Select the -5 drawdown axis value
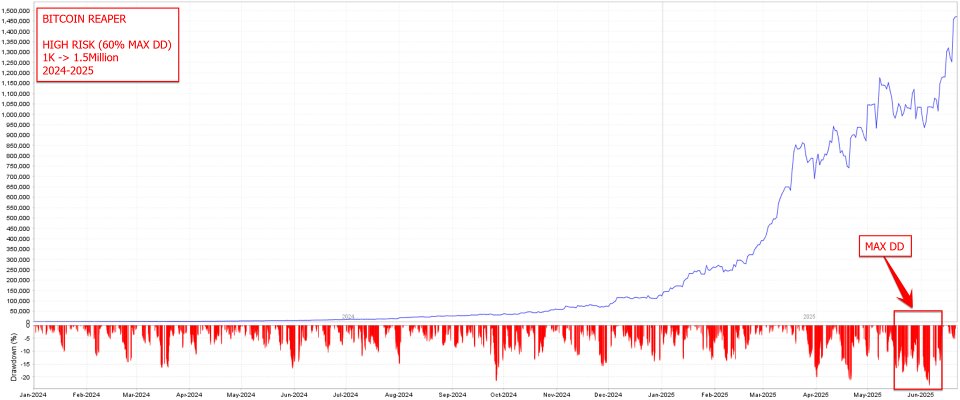This screenshot has height=400, width=960. coord(27,338)
